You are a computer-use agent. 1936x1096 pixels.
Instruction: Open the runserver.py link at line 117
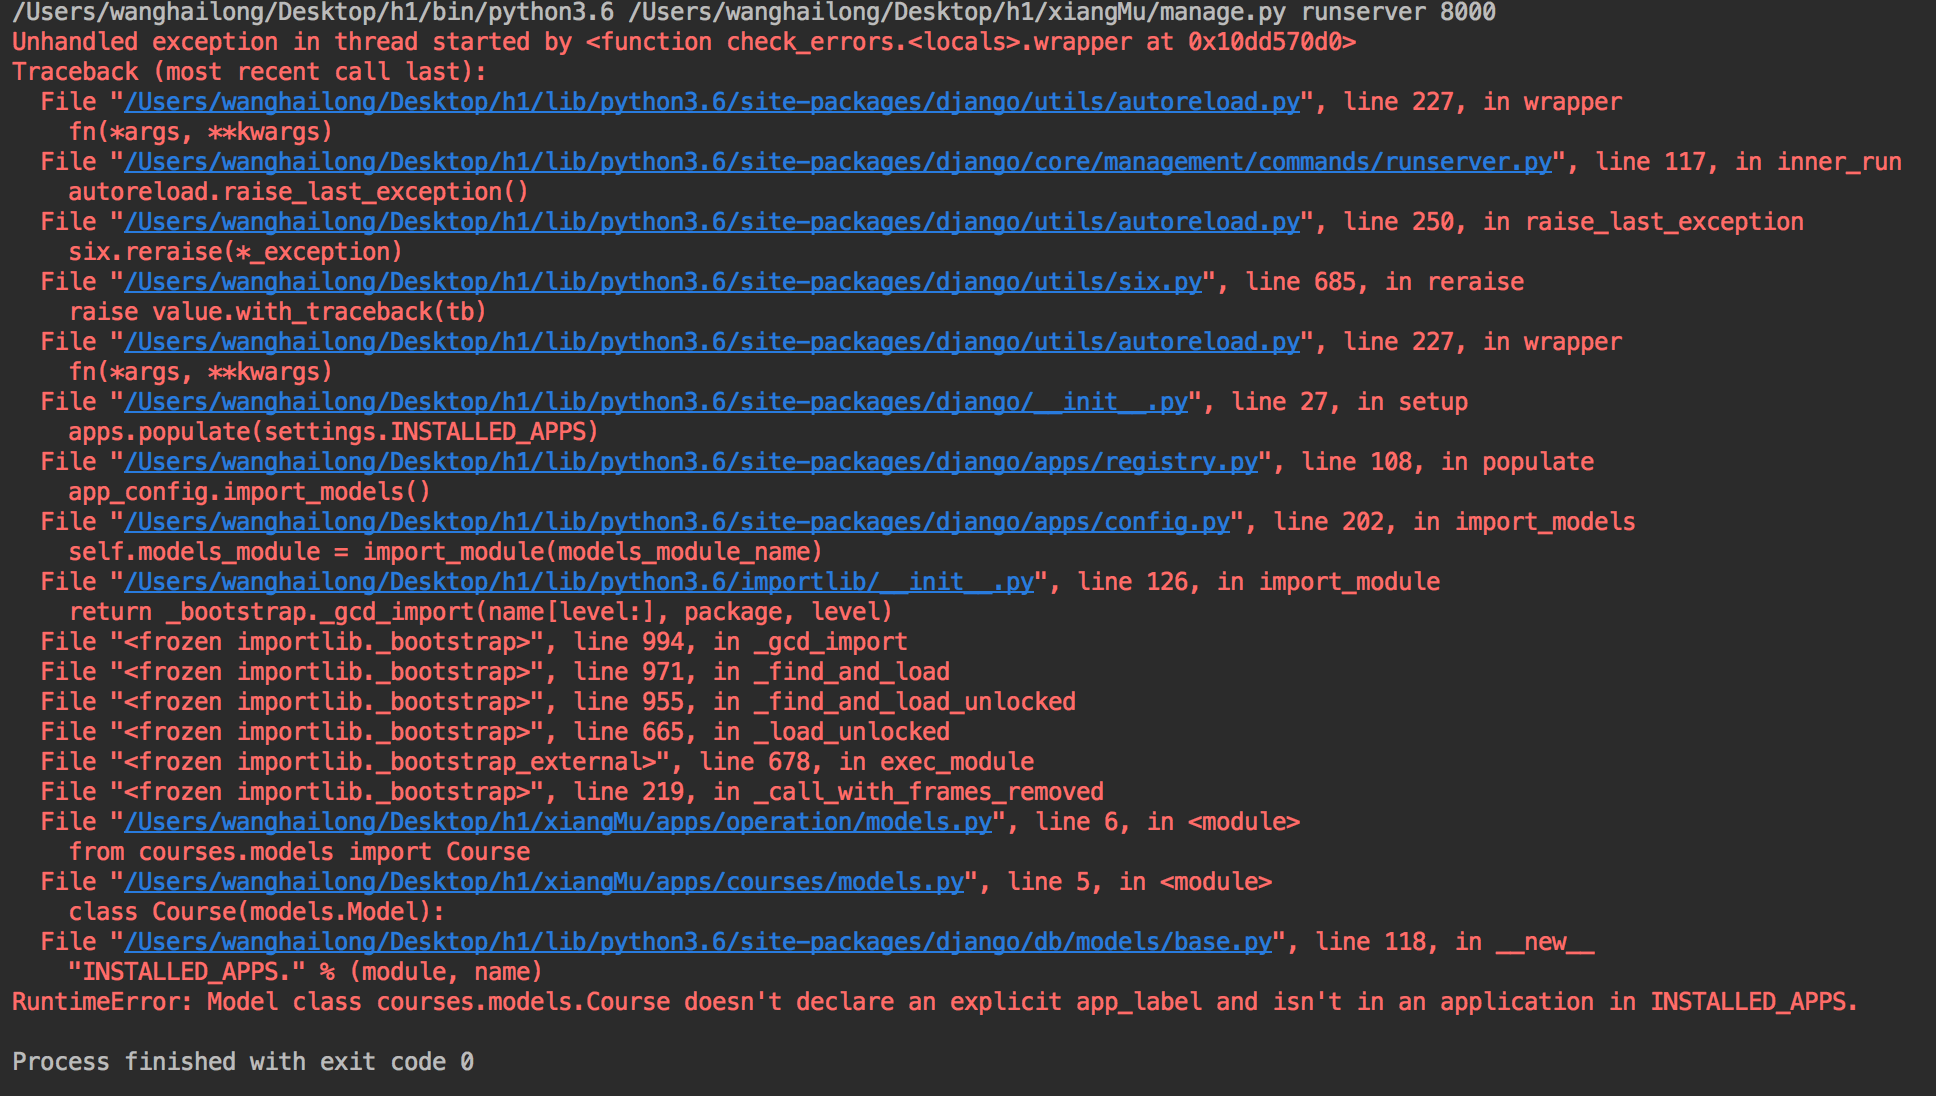(838, 162)
